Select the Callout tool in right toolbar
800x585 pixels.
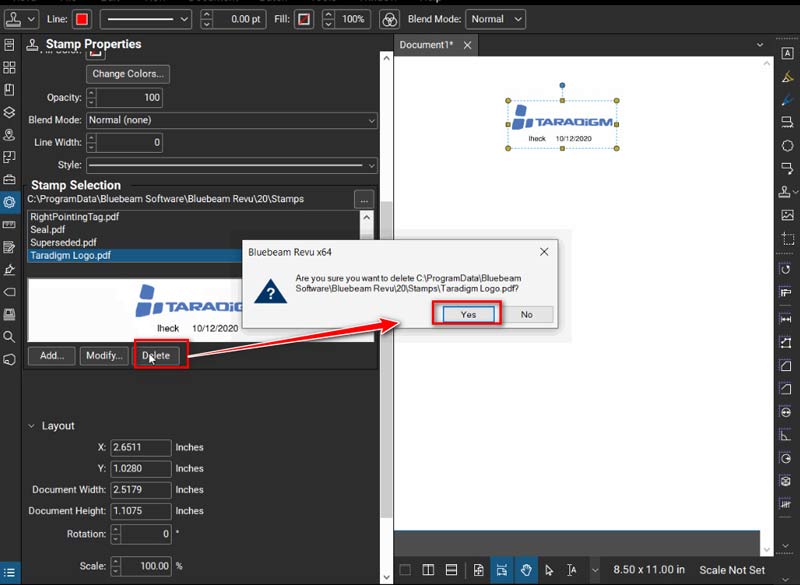[787, 168]
